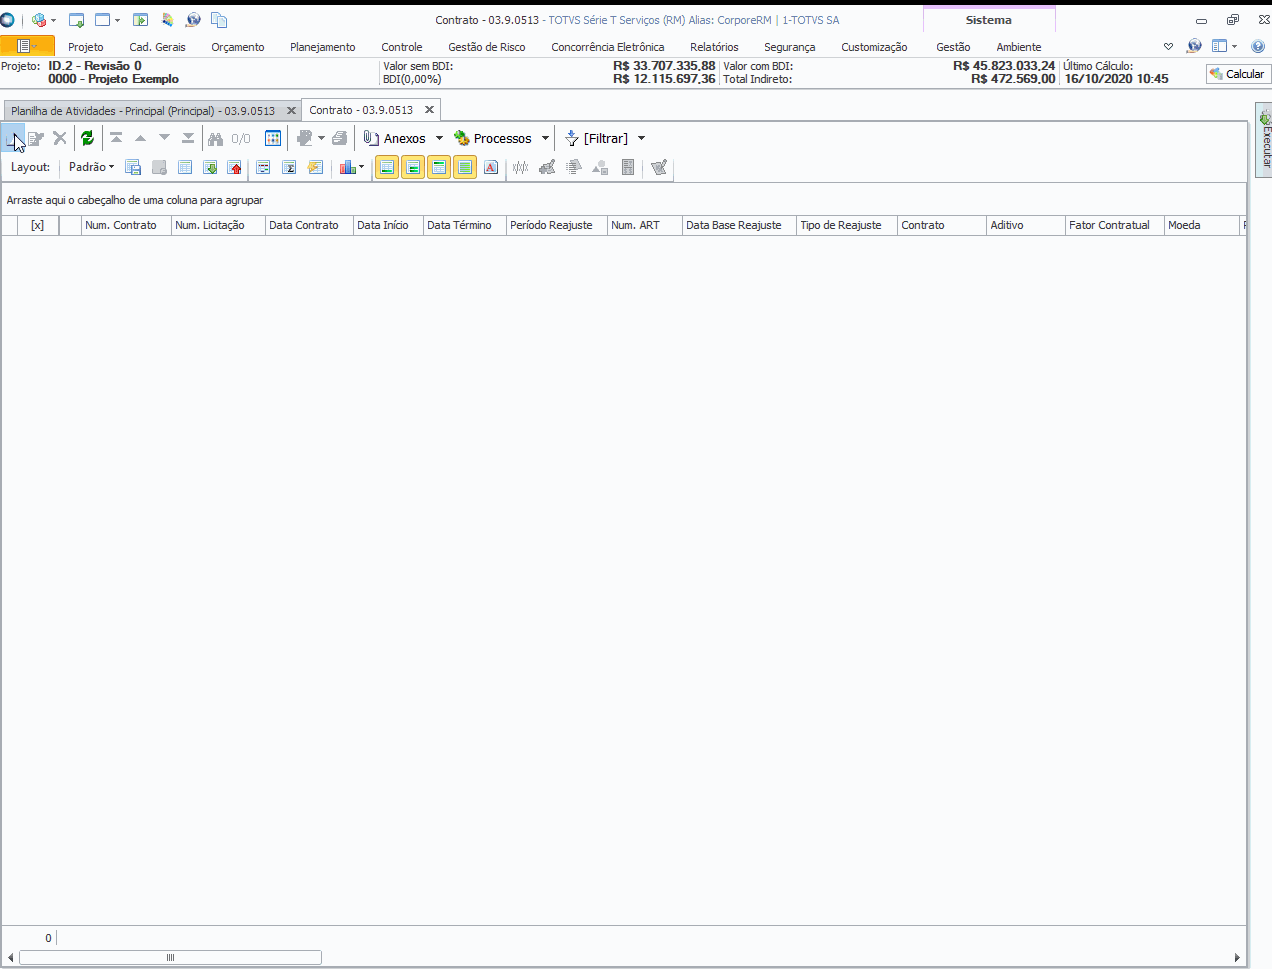
Task: Click the save layout icon beside Padrão
Action: click(133, 168)
